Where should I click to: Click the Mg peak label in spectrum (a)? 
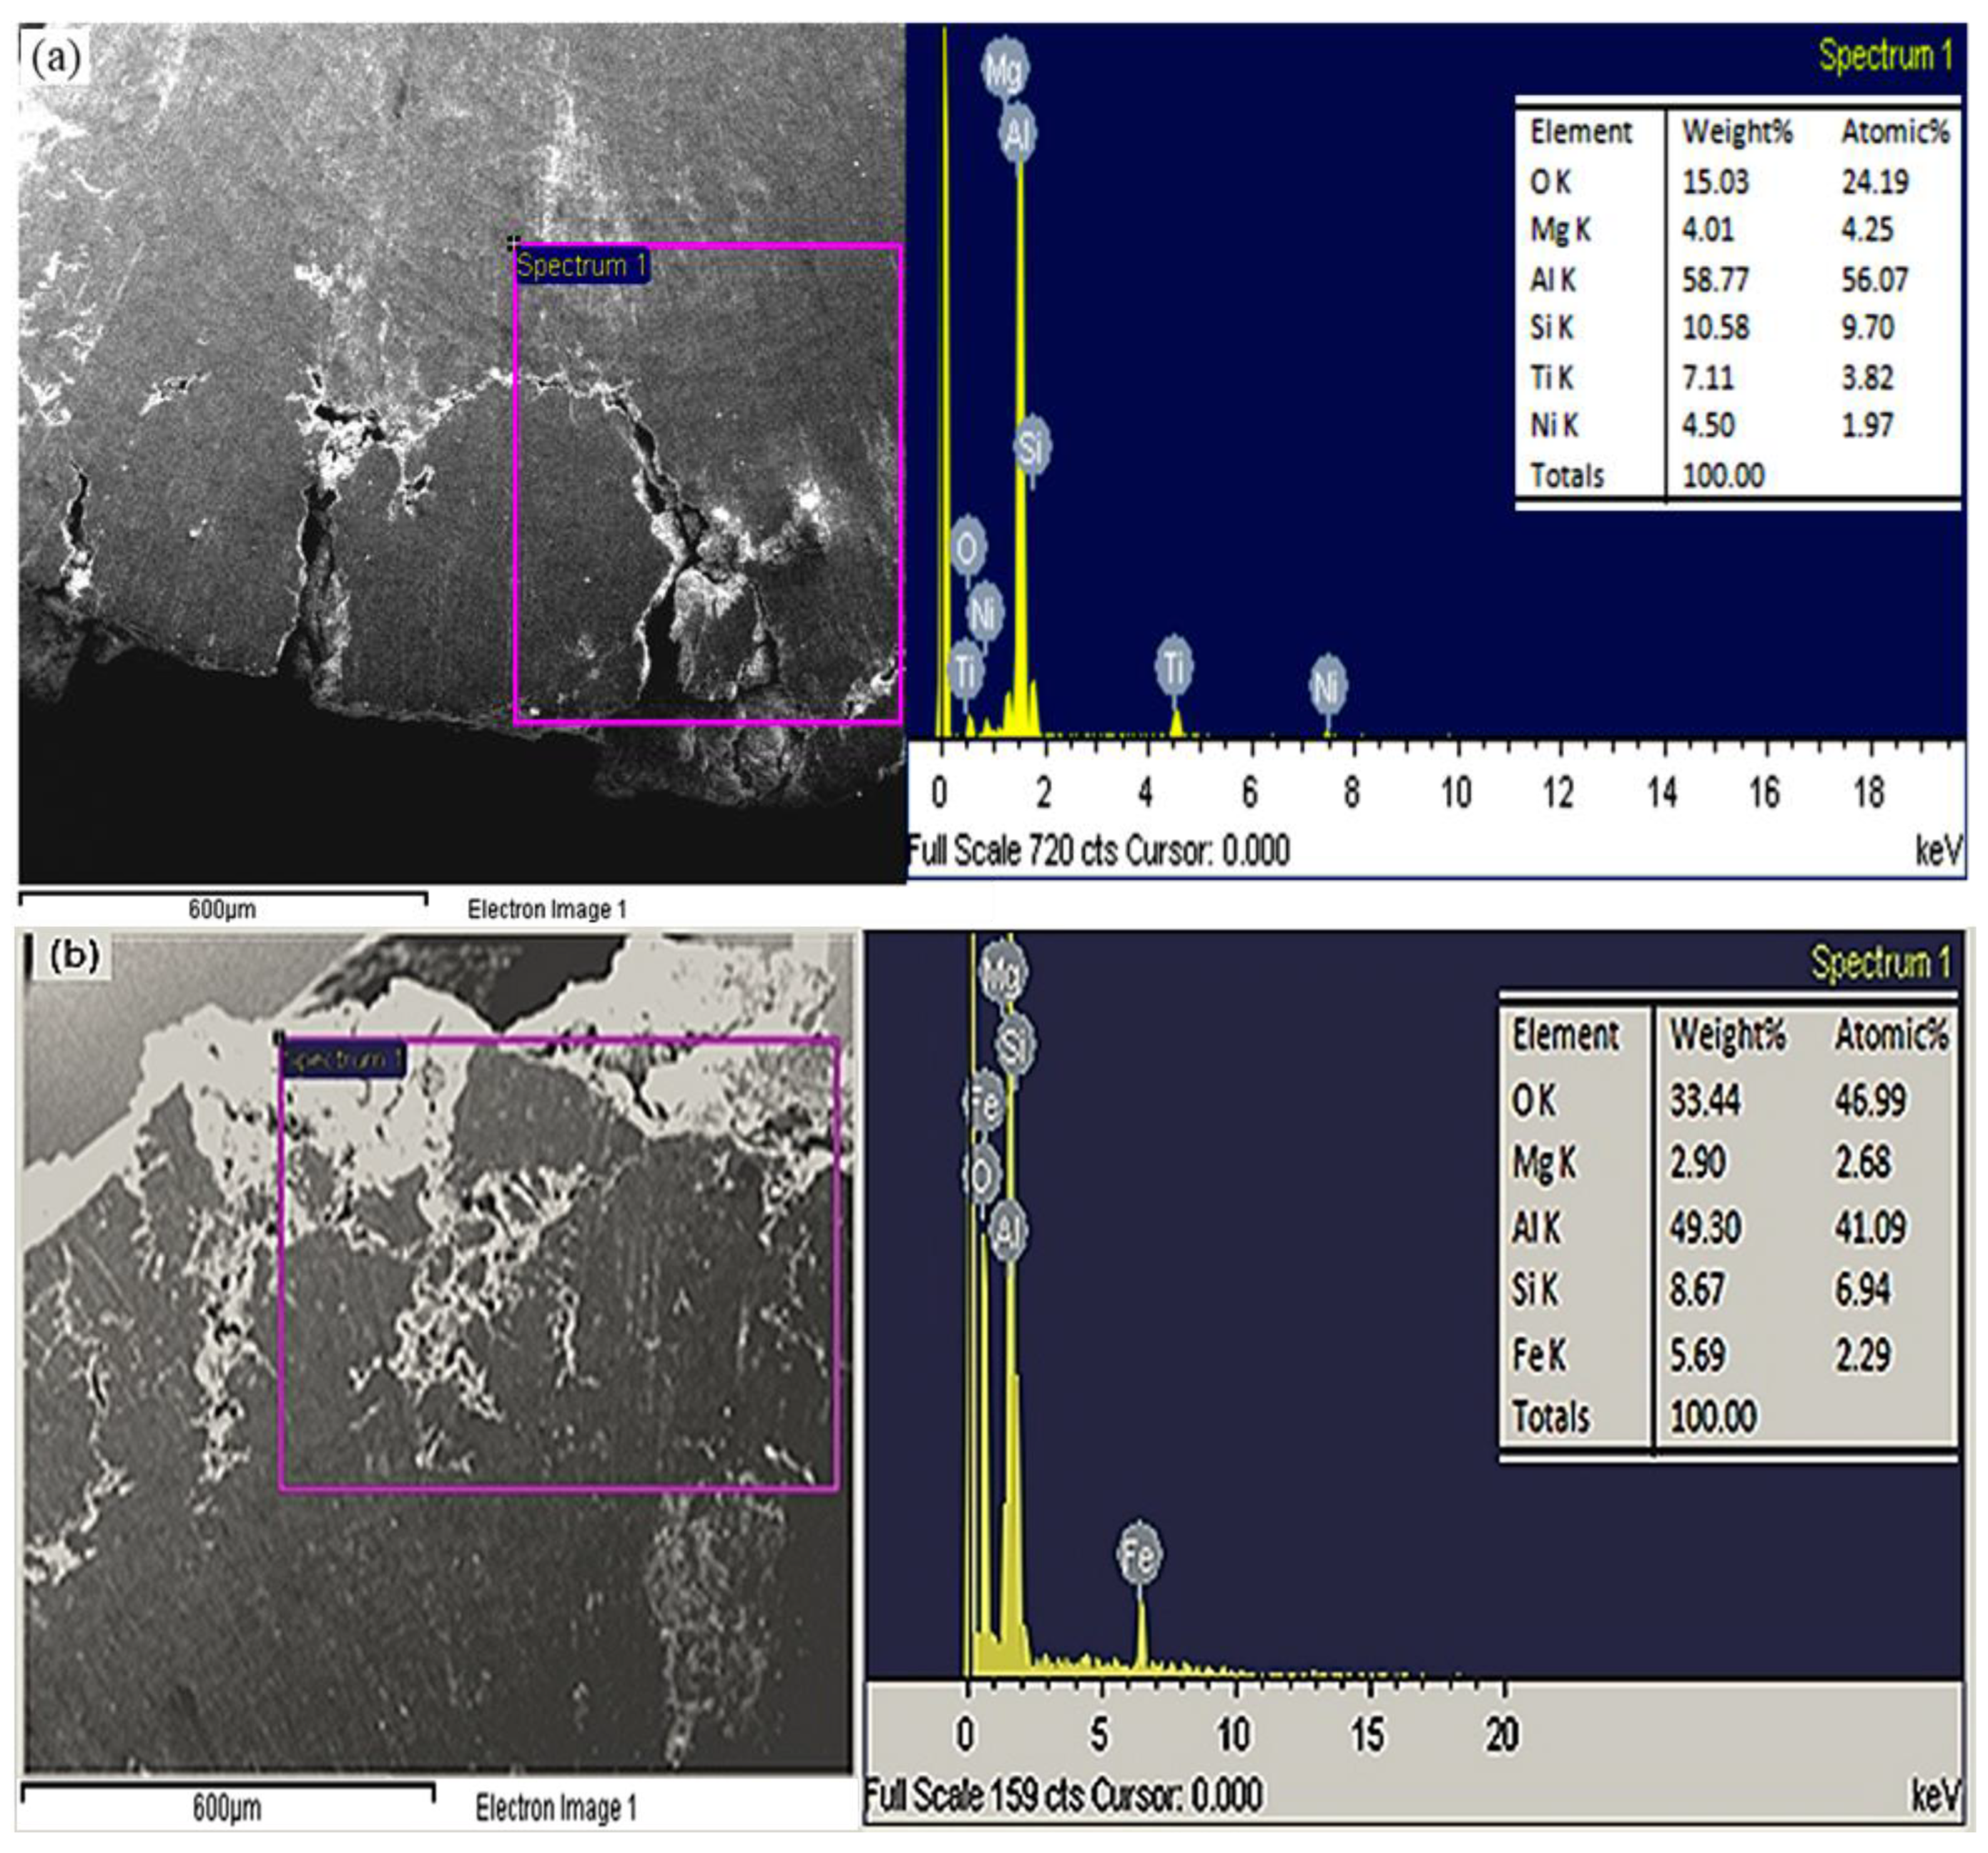coord(1004,69)
